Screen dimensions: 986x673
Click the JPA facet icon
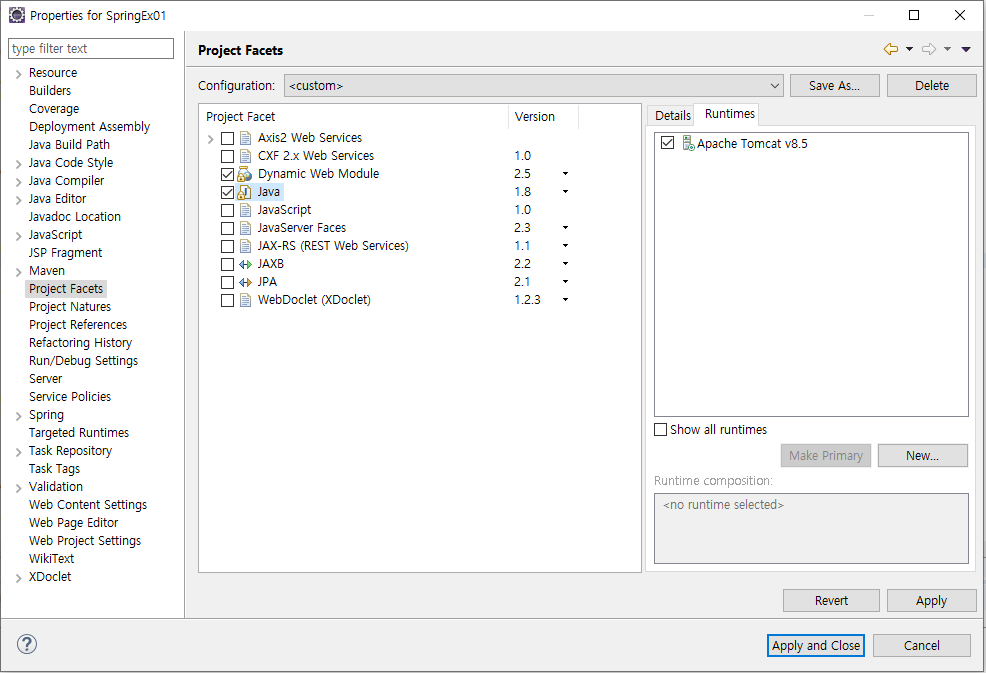pos(245,282)
